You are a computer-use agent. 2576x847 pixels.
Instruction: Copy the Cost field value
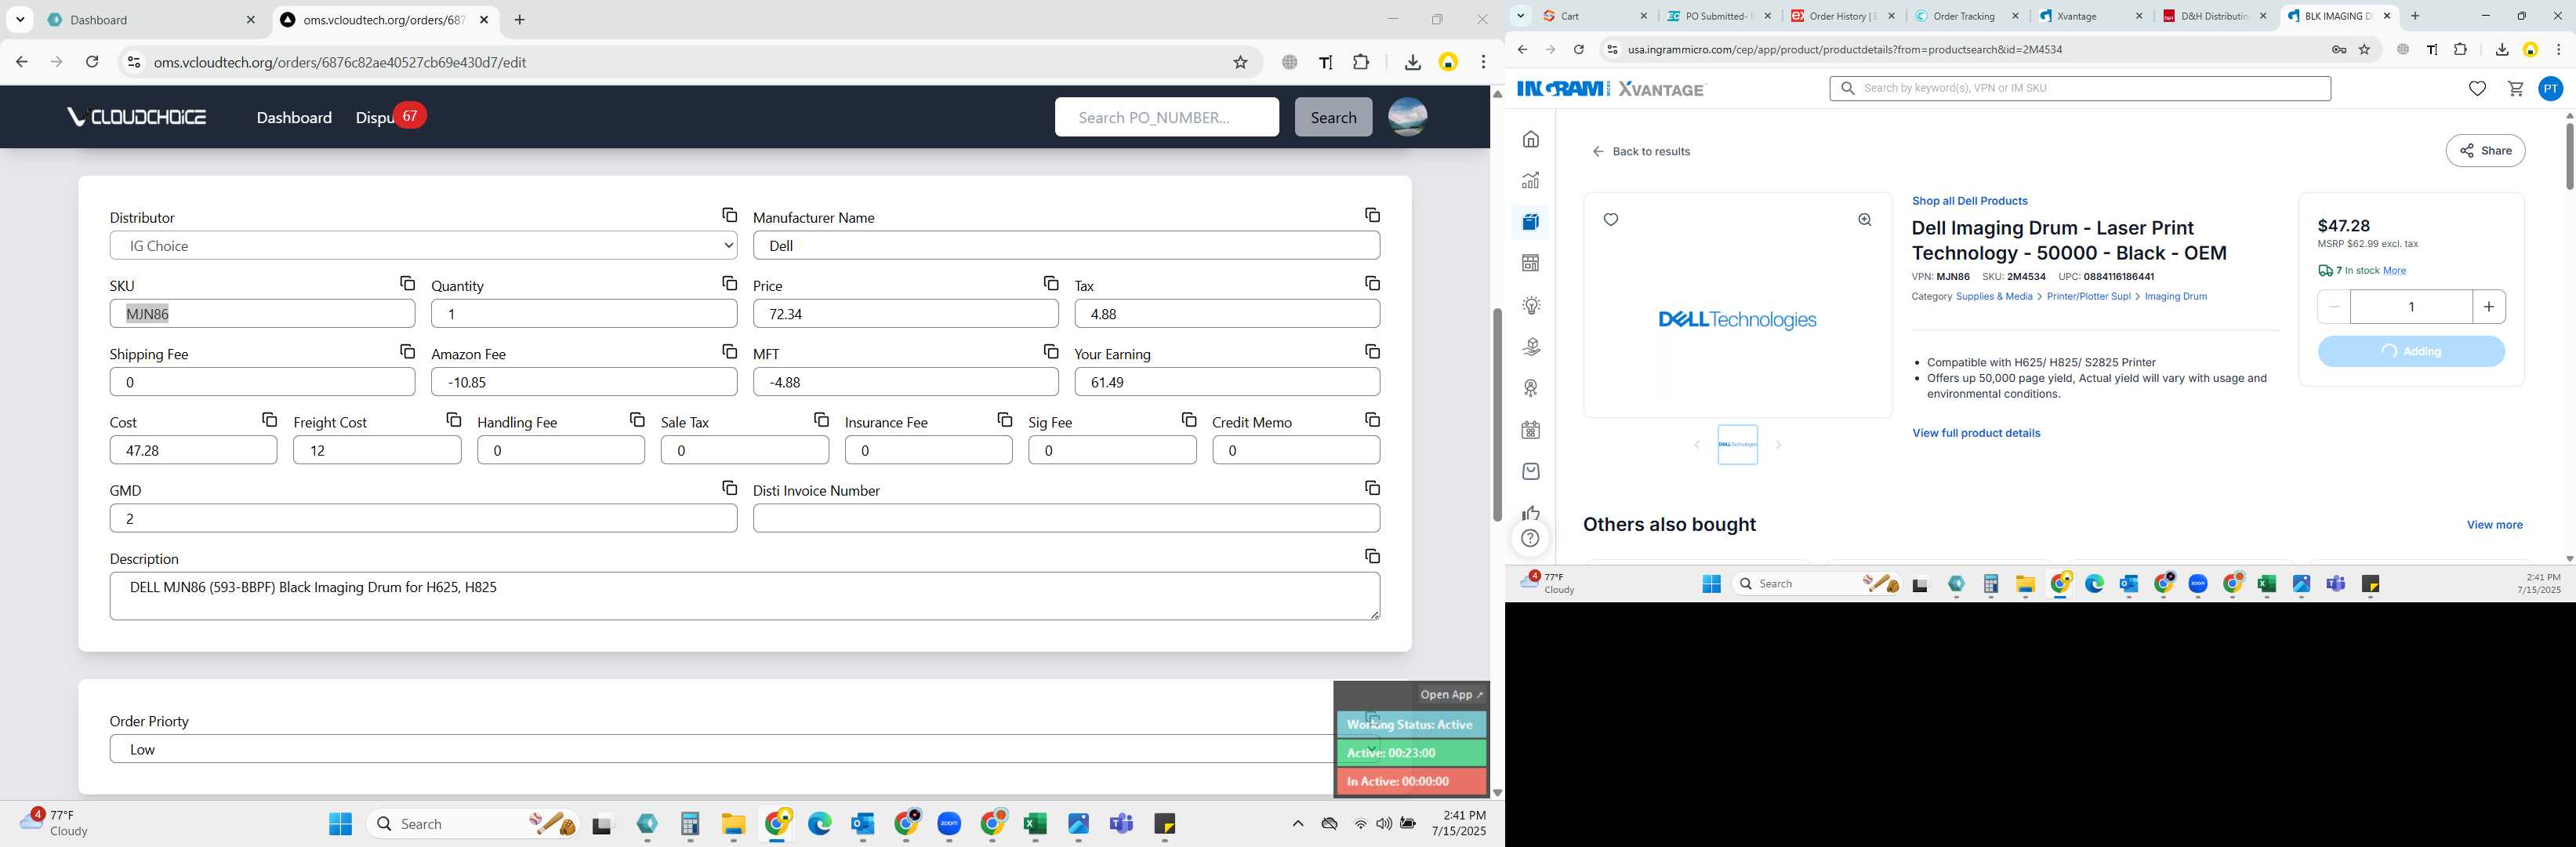269,419
